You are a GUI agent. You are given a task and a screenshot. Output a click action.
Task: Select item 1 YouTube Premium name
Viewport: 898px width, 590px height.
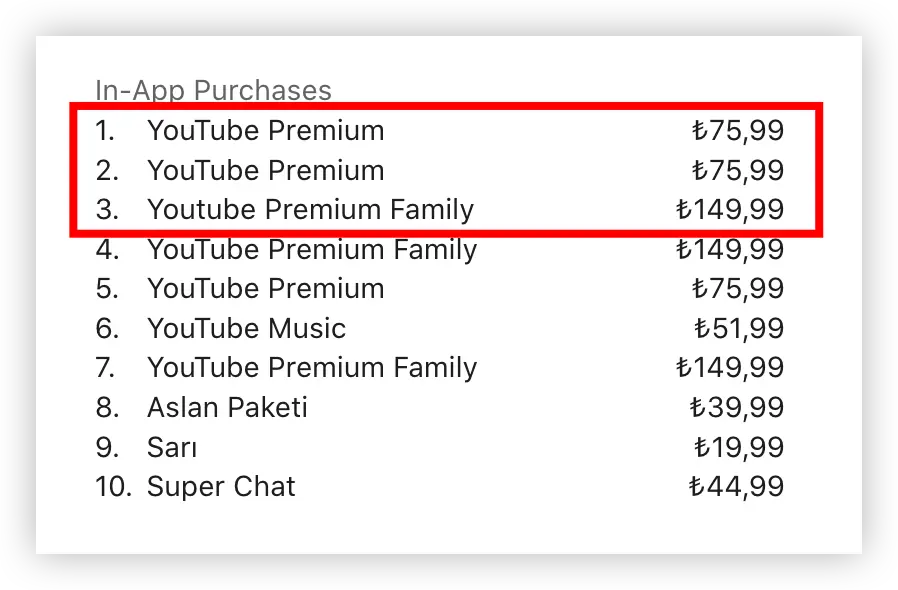266,131
